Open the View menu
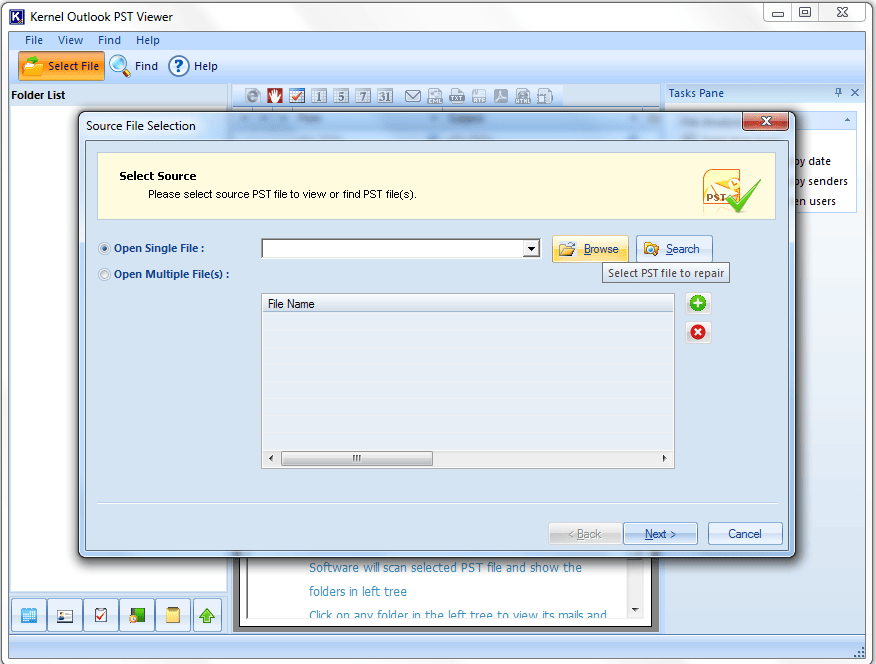The image size is (876, 664). pyautogui.click(x=70, y=40)
